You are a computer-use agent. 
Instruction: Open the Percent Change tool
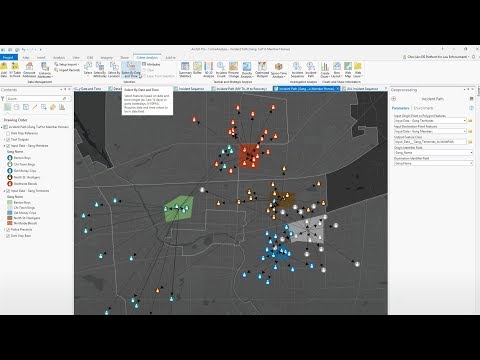233,69
